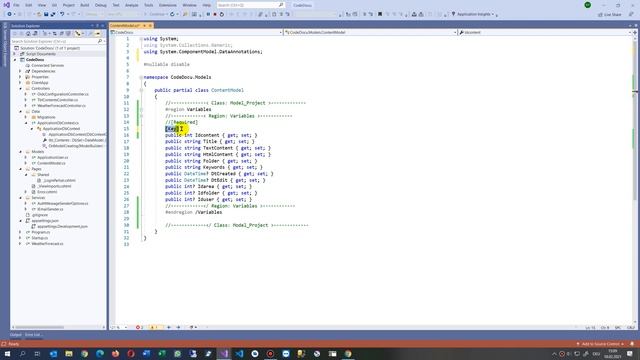Image resolution: width=640 pixels, height=360 pixels.
Task: Expand the Migrations folder
Action: point(26,117)
